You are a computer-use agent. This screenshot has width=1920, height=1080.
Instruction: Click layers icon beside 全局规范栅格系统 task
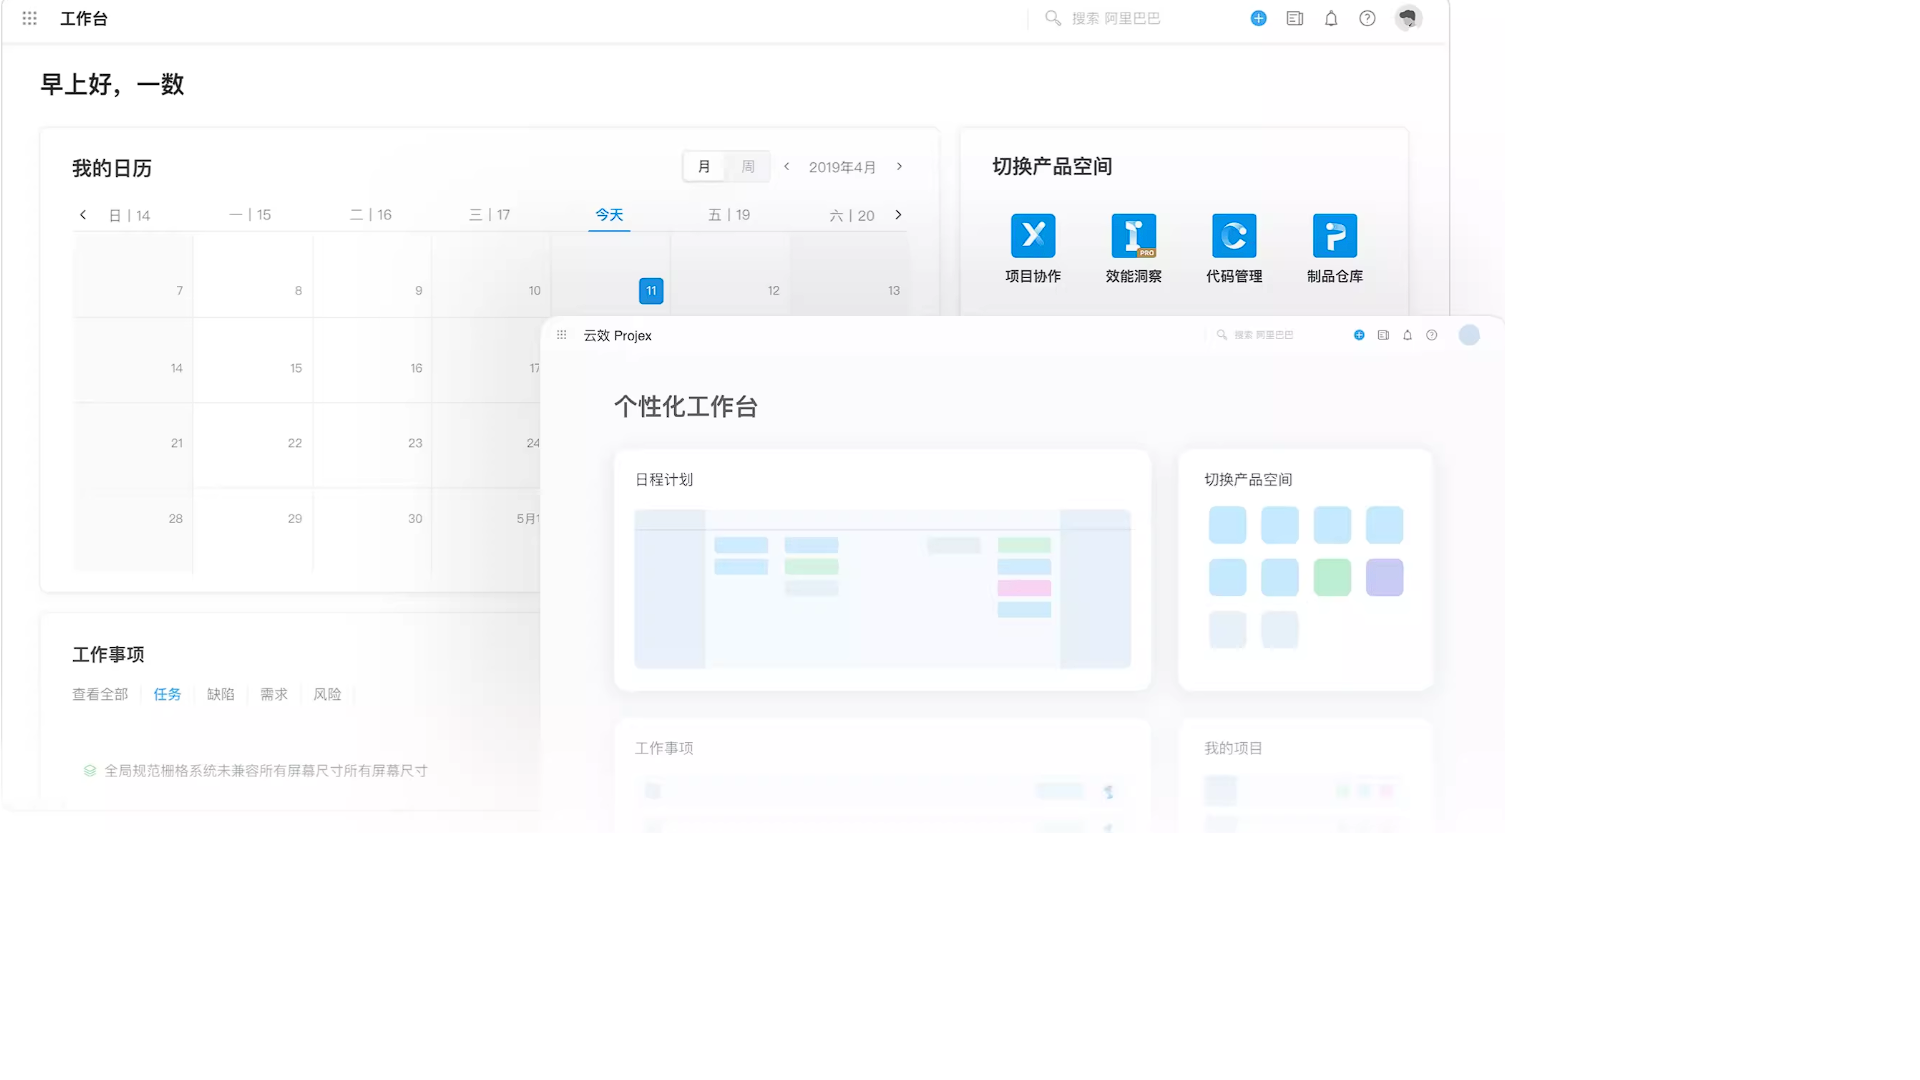click(90, 771)
